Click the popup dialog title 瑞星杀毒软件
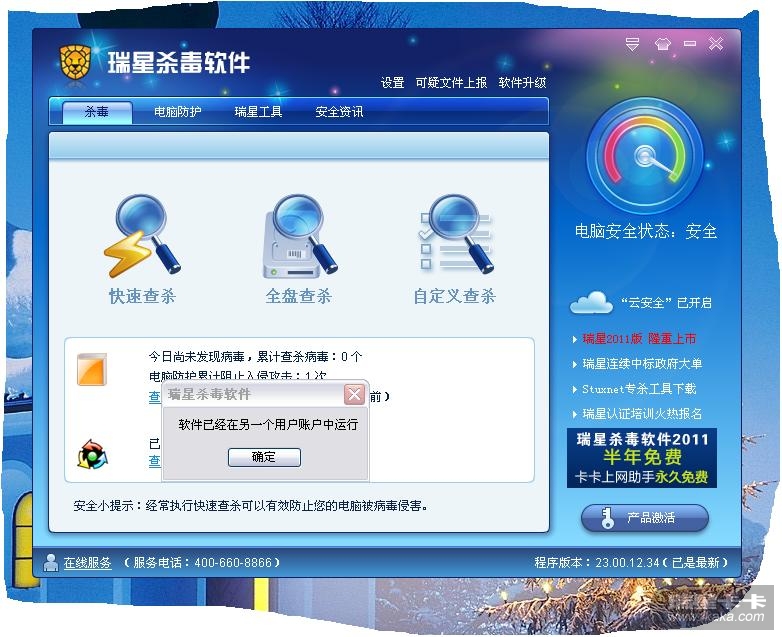 [x=209, y=394]
